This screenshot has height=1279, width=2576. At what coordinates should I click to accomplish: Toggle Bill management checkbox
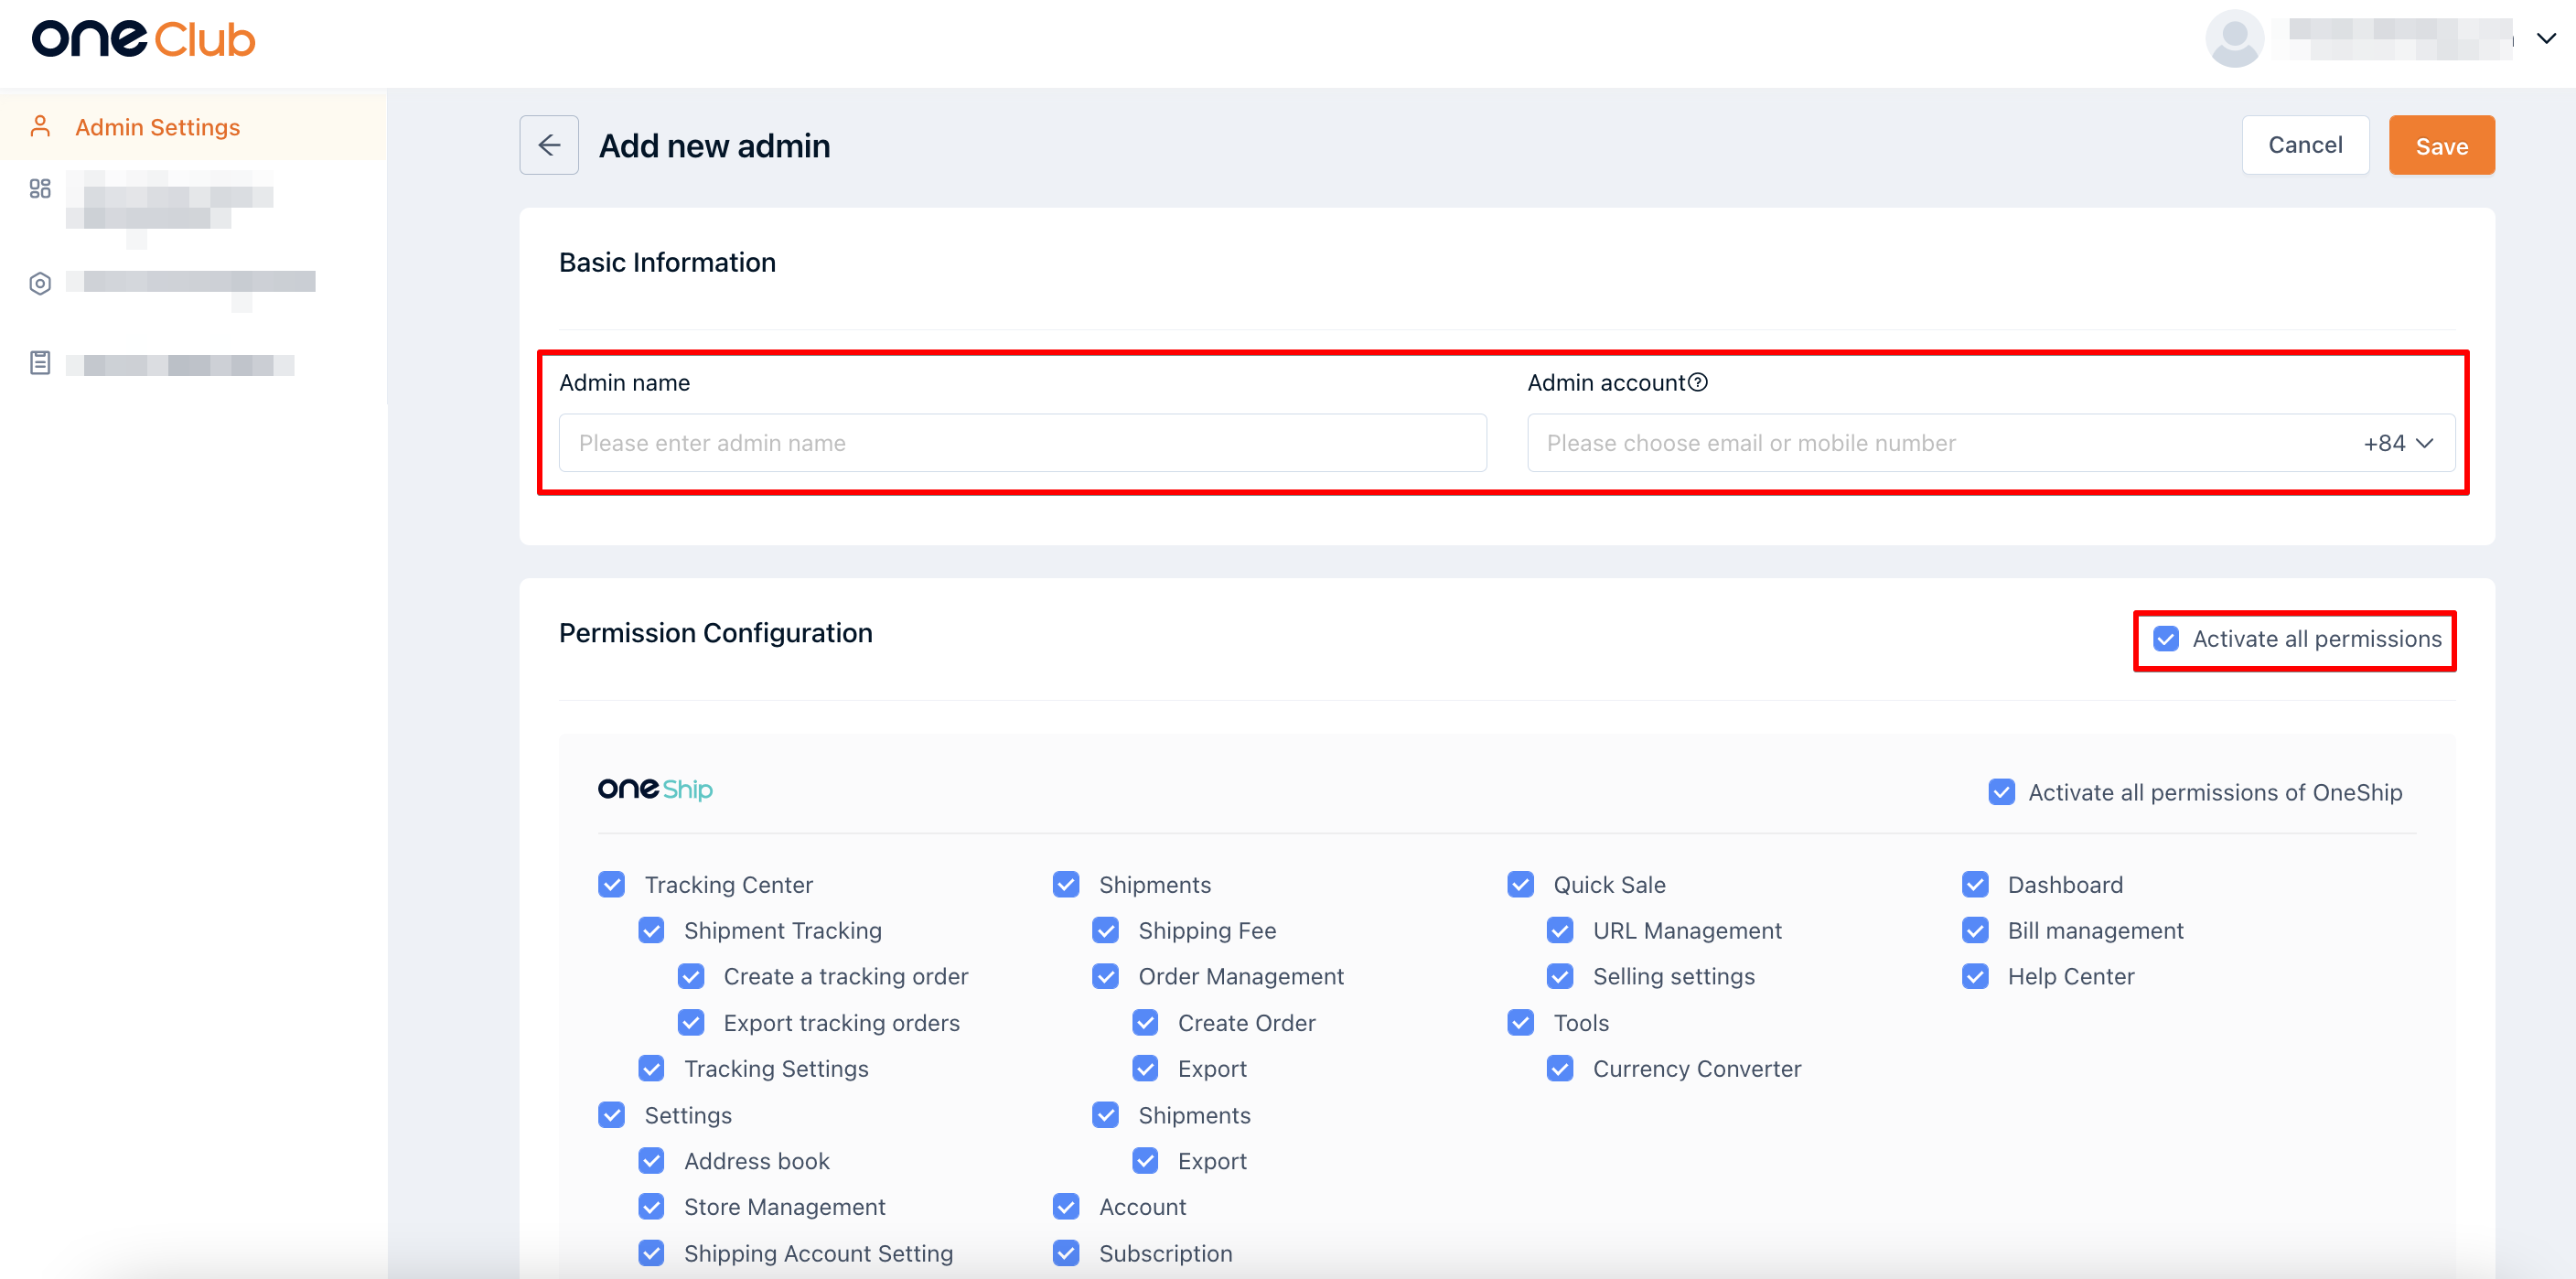(1975, 930)
